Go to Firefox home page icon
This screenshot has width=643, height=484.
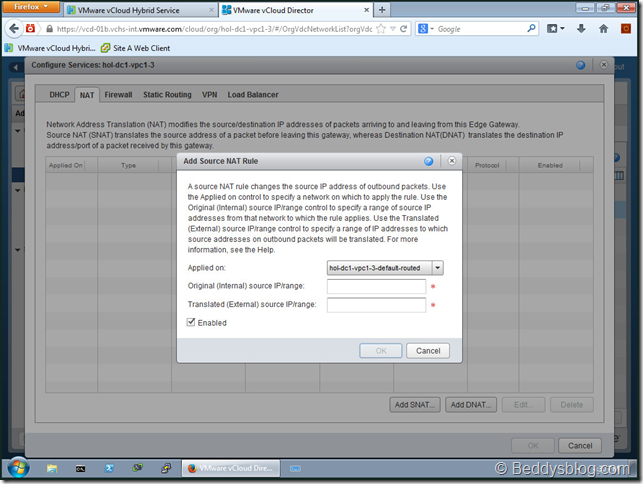603,29
